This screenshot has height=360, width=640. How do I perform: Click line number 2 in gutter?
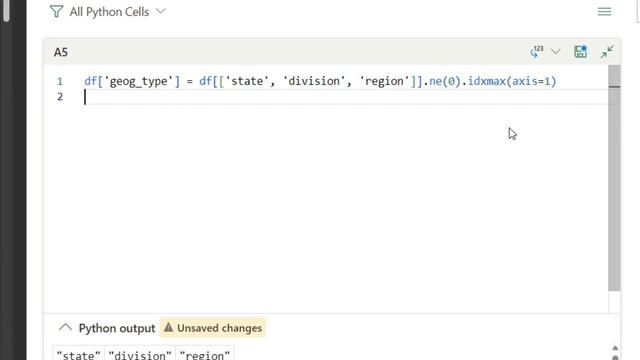60,97
